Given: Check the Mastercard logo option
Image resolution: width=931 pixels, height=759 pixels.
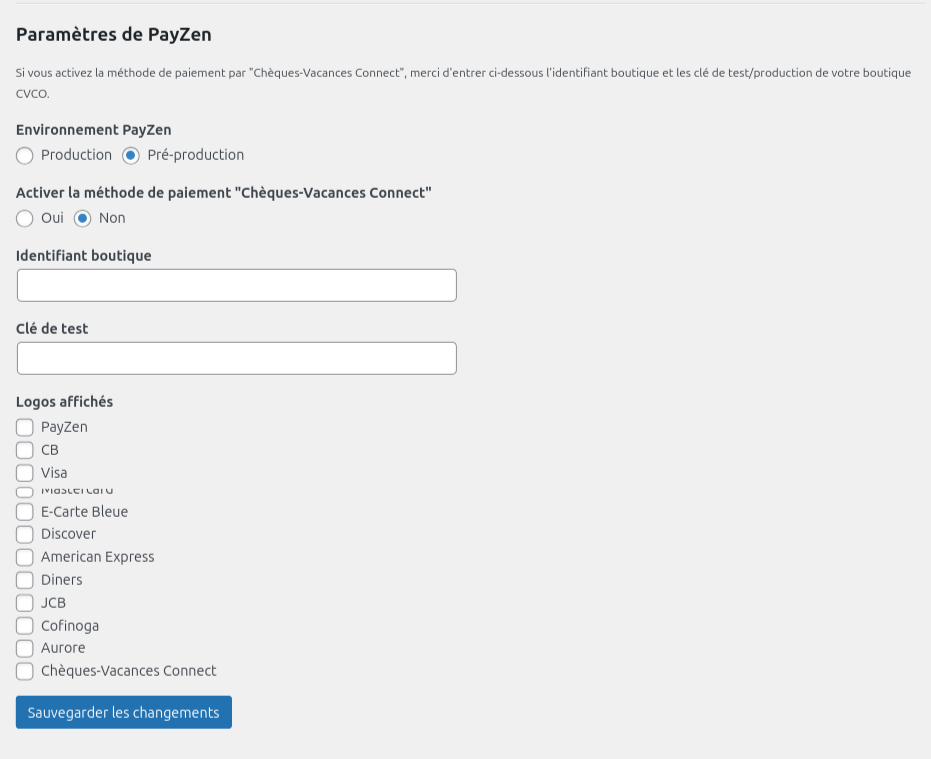Looking at the screenshot, I should click(x=24, y=490).
